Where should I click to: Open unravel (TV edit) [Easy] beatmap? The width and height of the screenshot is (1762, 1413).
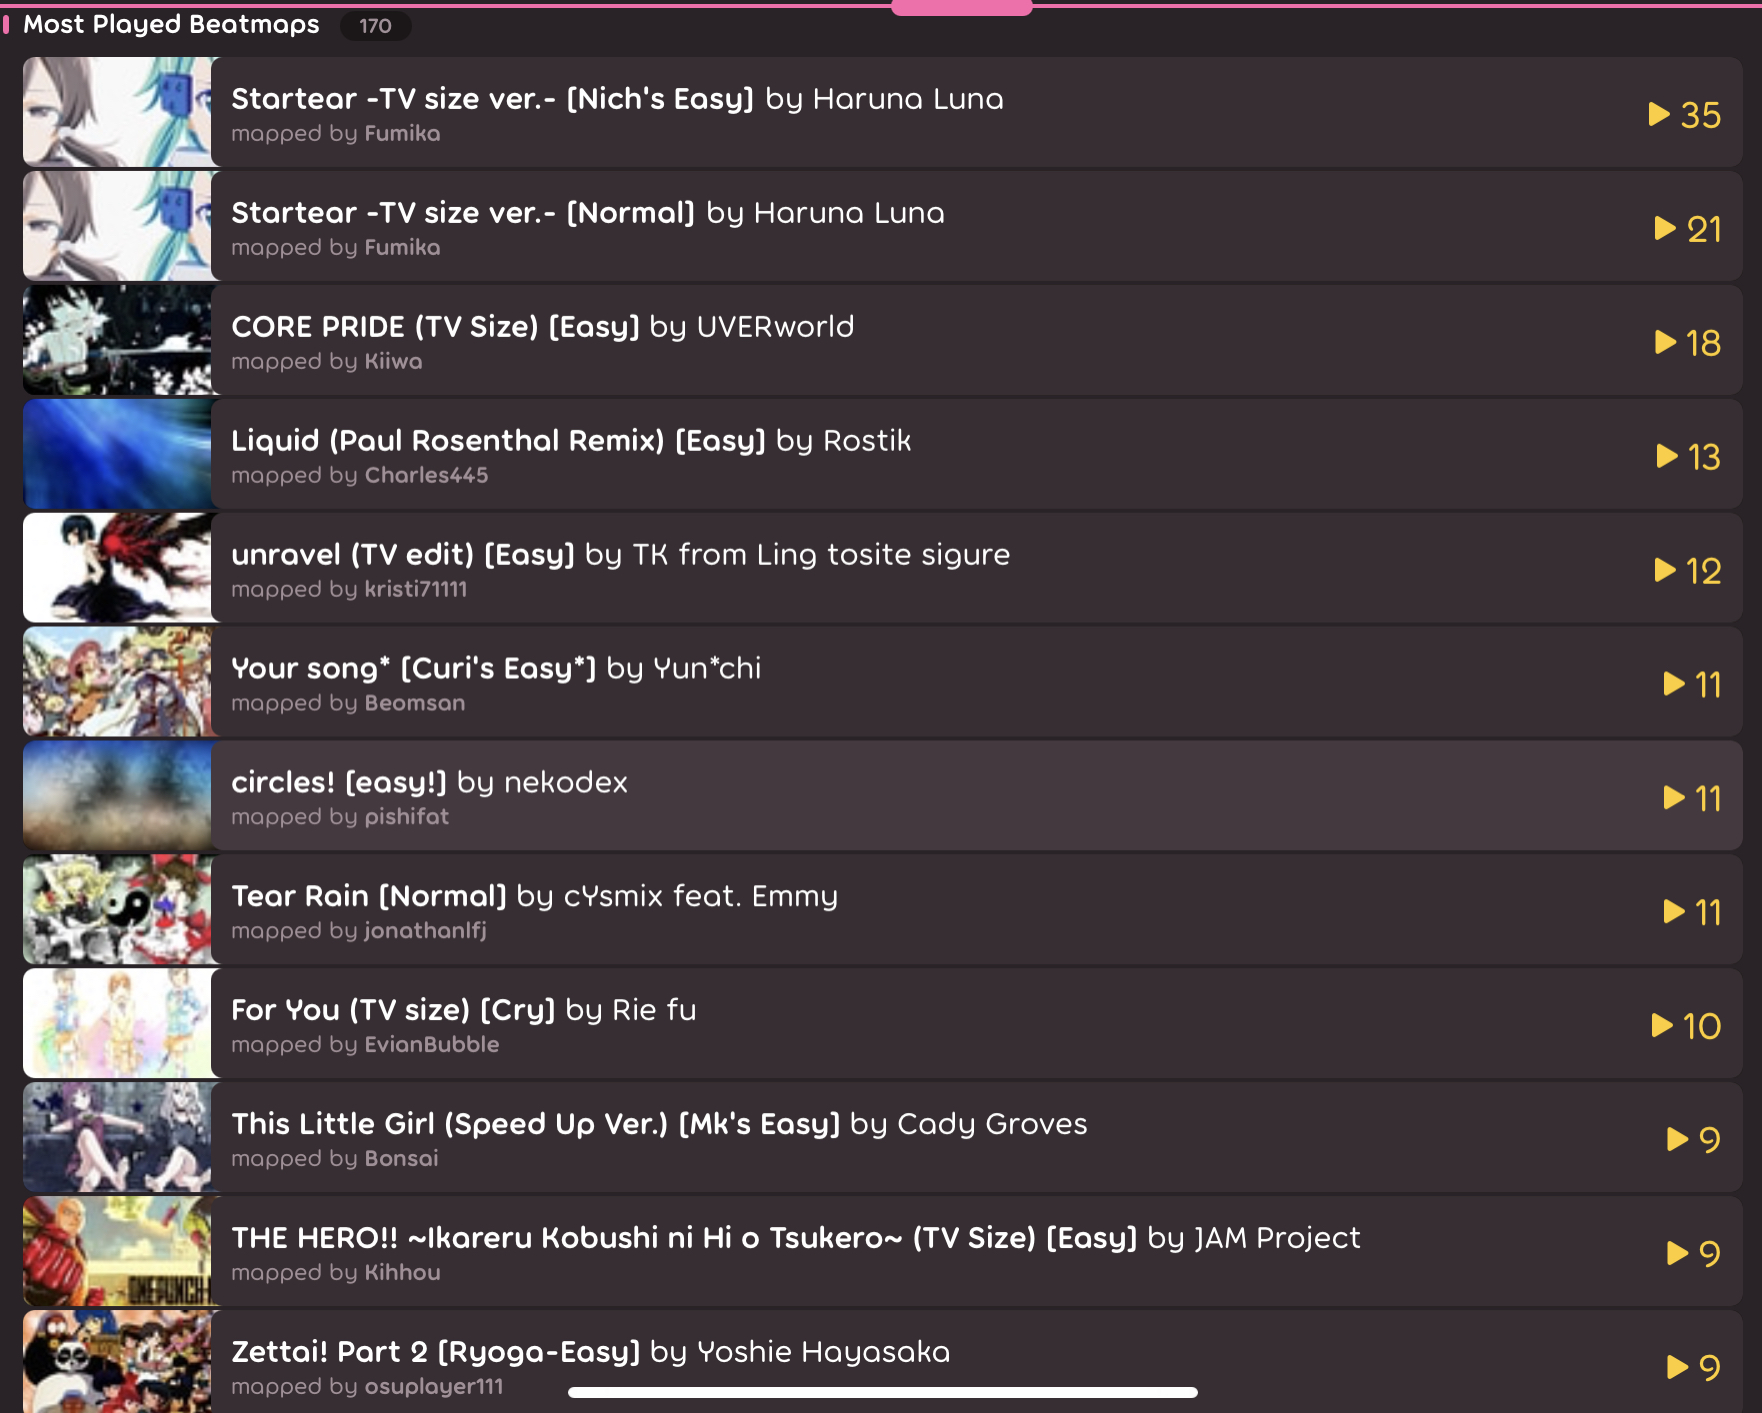403,555
